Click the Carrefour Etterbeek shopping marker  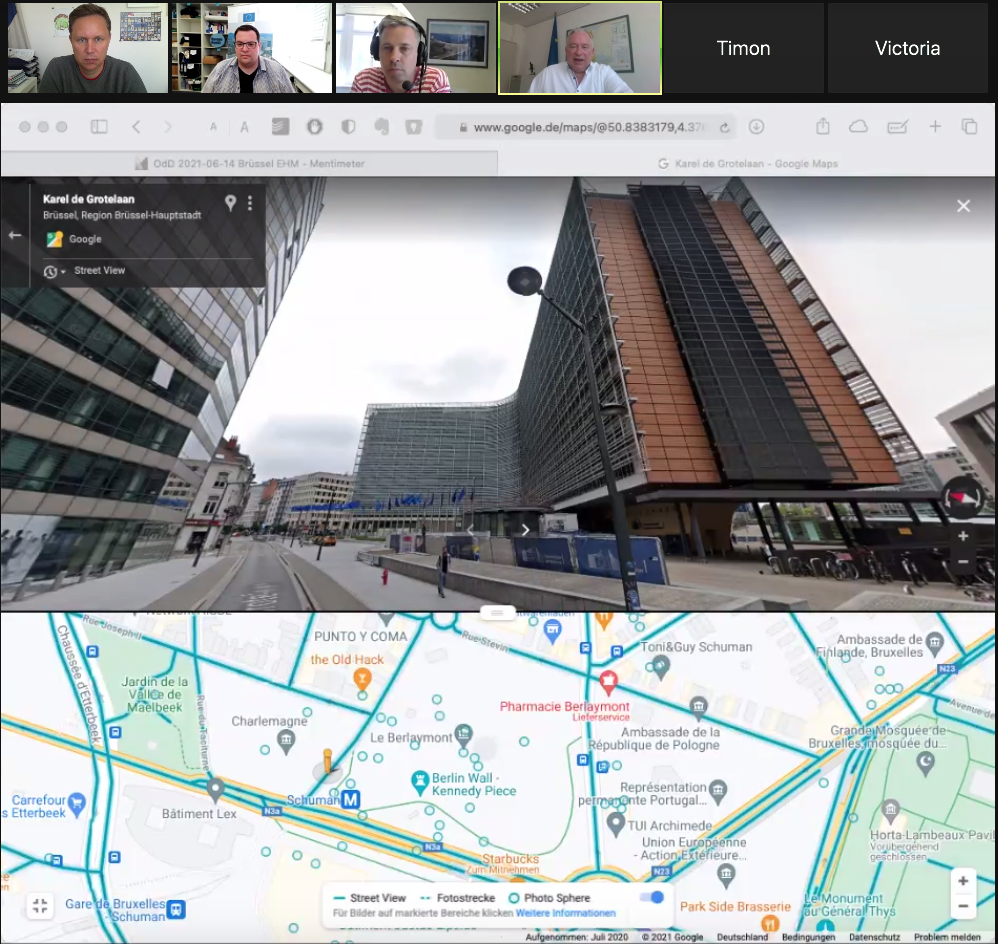click(x=76, y=803)
